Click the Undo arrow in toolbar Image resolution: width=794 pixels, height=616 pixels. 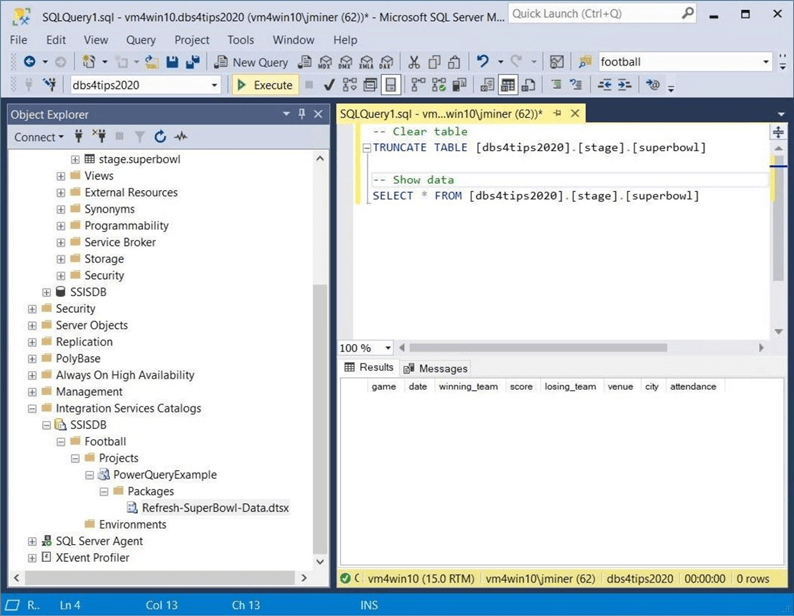tap(484, 62)
